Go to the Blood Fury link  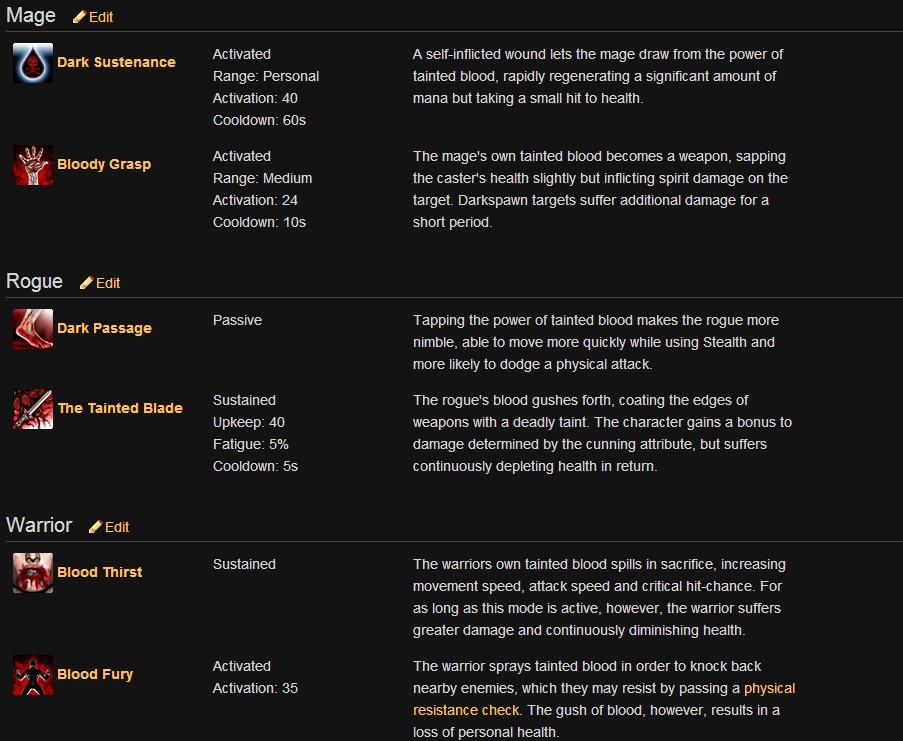95,674
